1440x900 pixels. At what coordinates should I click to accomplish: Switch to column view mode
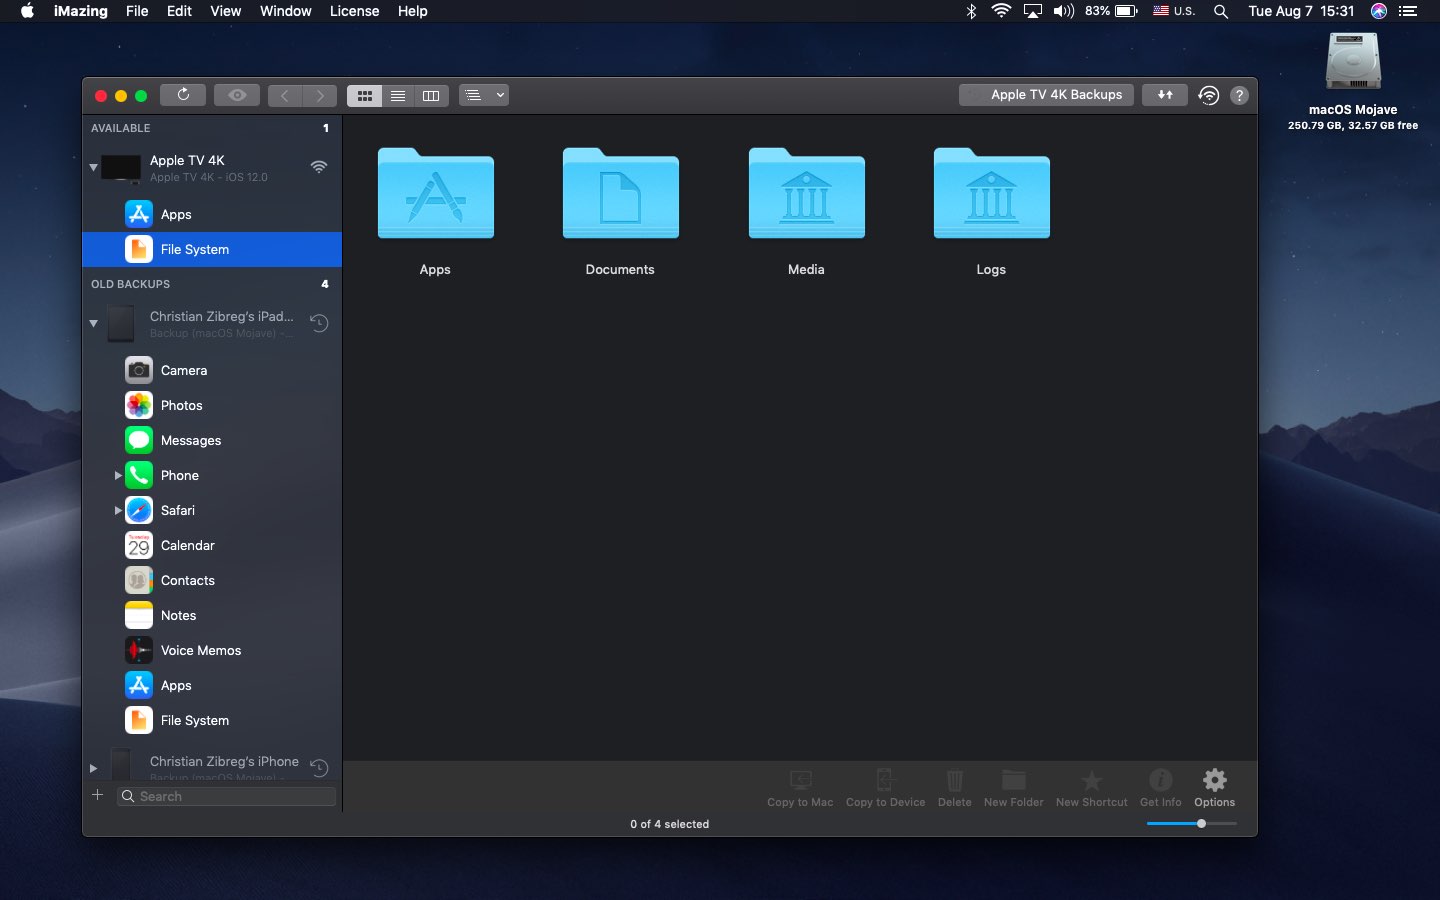point(431,96)
